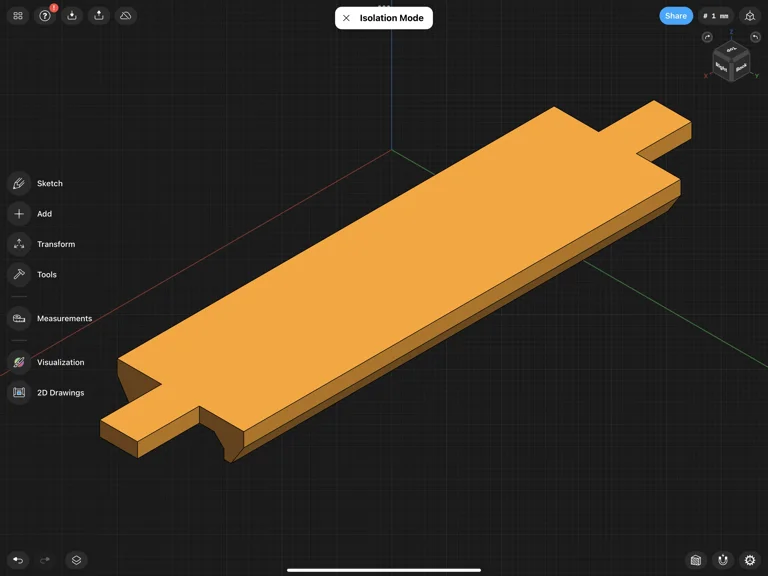768x576 pixels.
Task: Switch to Visualization mode
Action: click(x=19, y=362)
